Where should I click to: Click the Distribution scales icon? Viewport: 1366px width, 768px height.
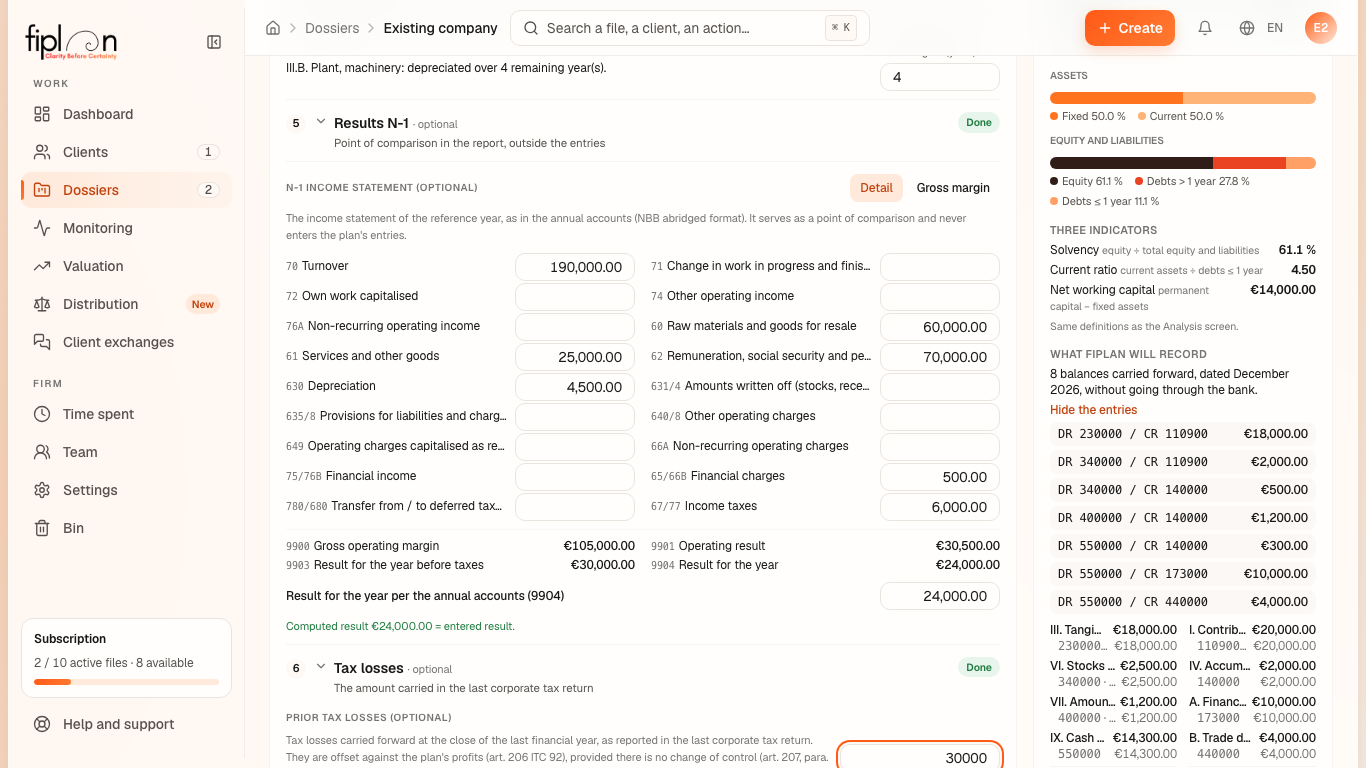point(42,304)
